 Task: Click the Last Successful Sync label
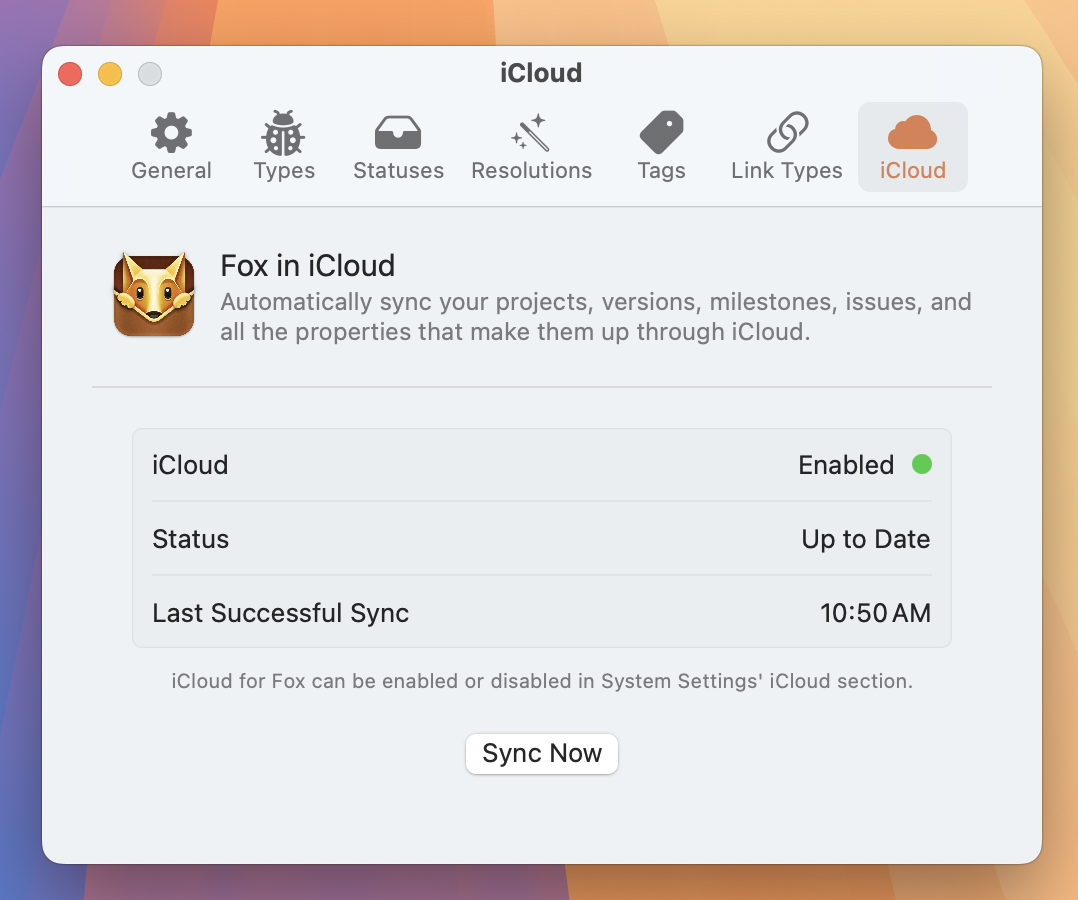[281, 613]
